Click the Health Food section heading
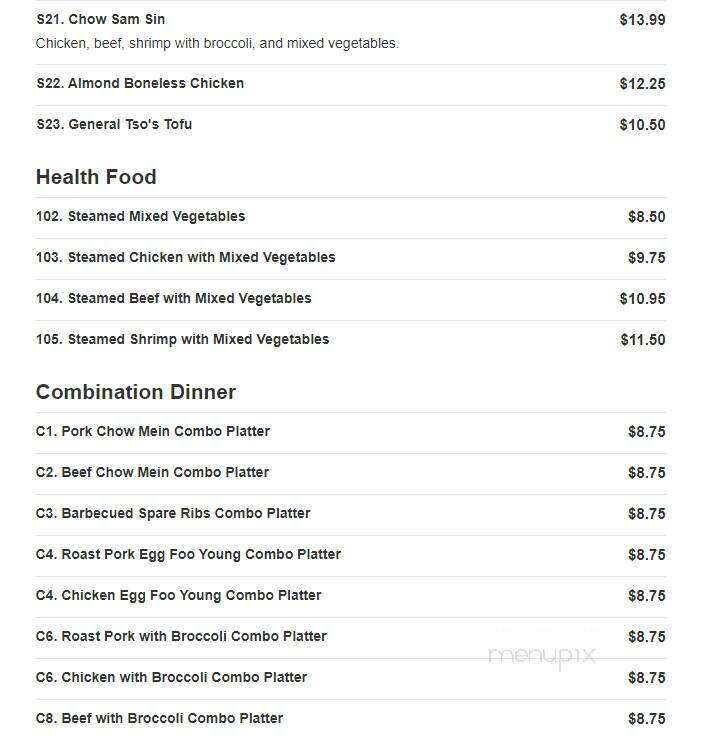 [x=96, y=177]
